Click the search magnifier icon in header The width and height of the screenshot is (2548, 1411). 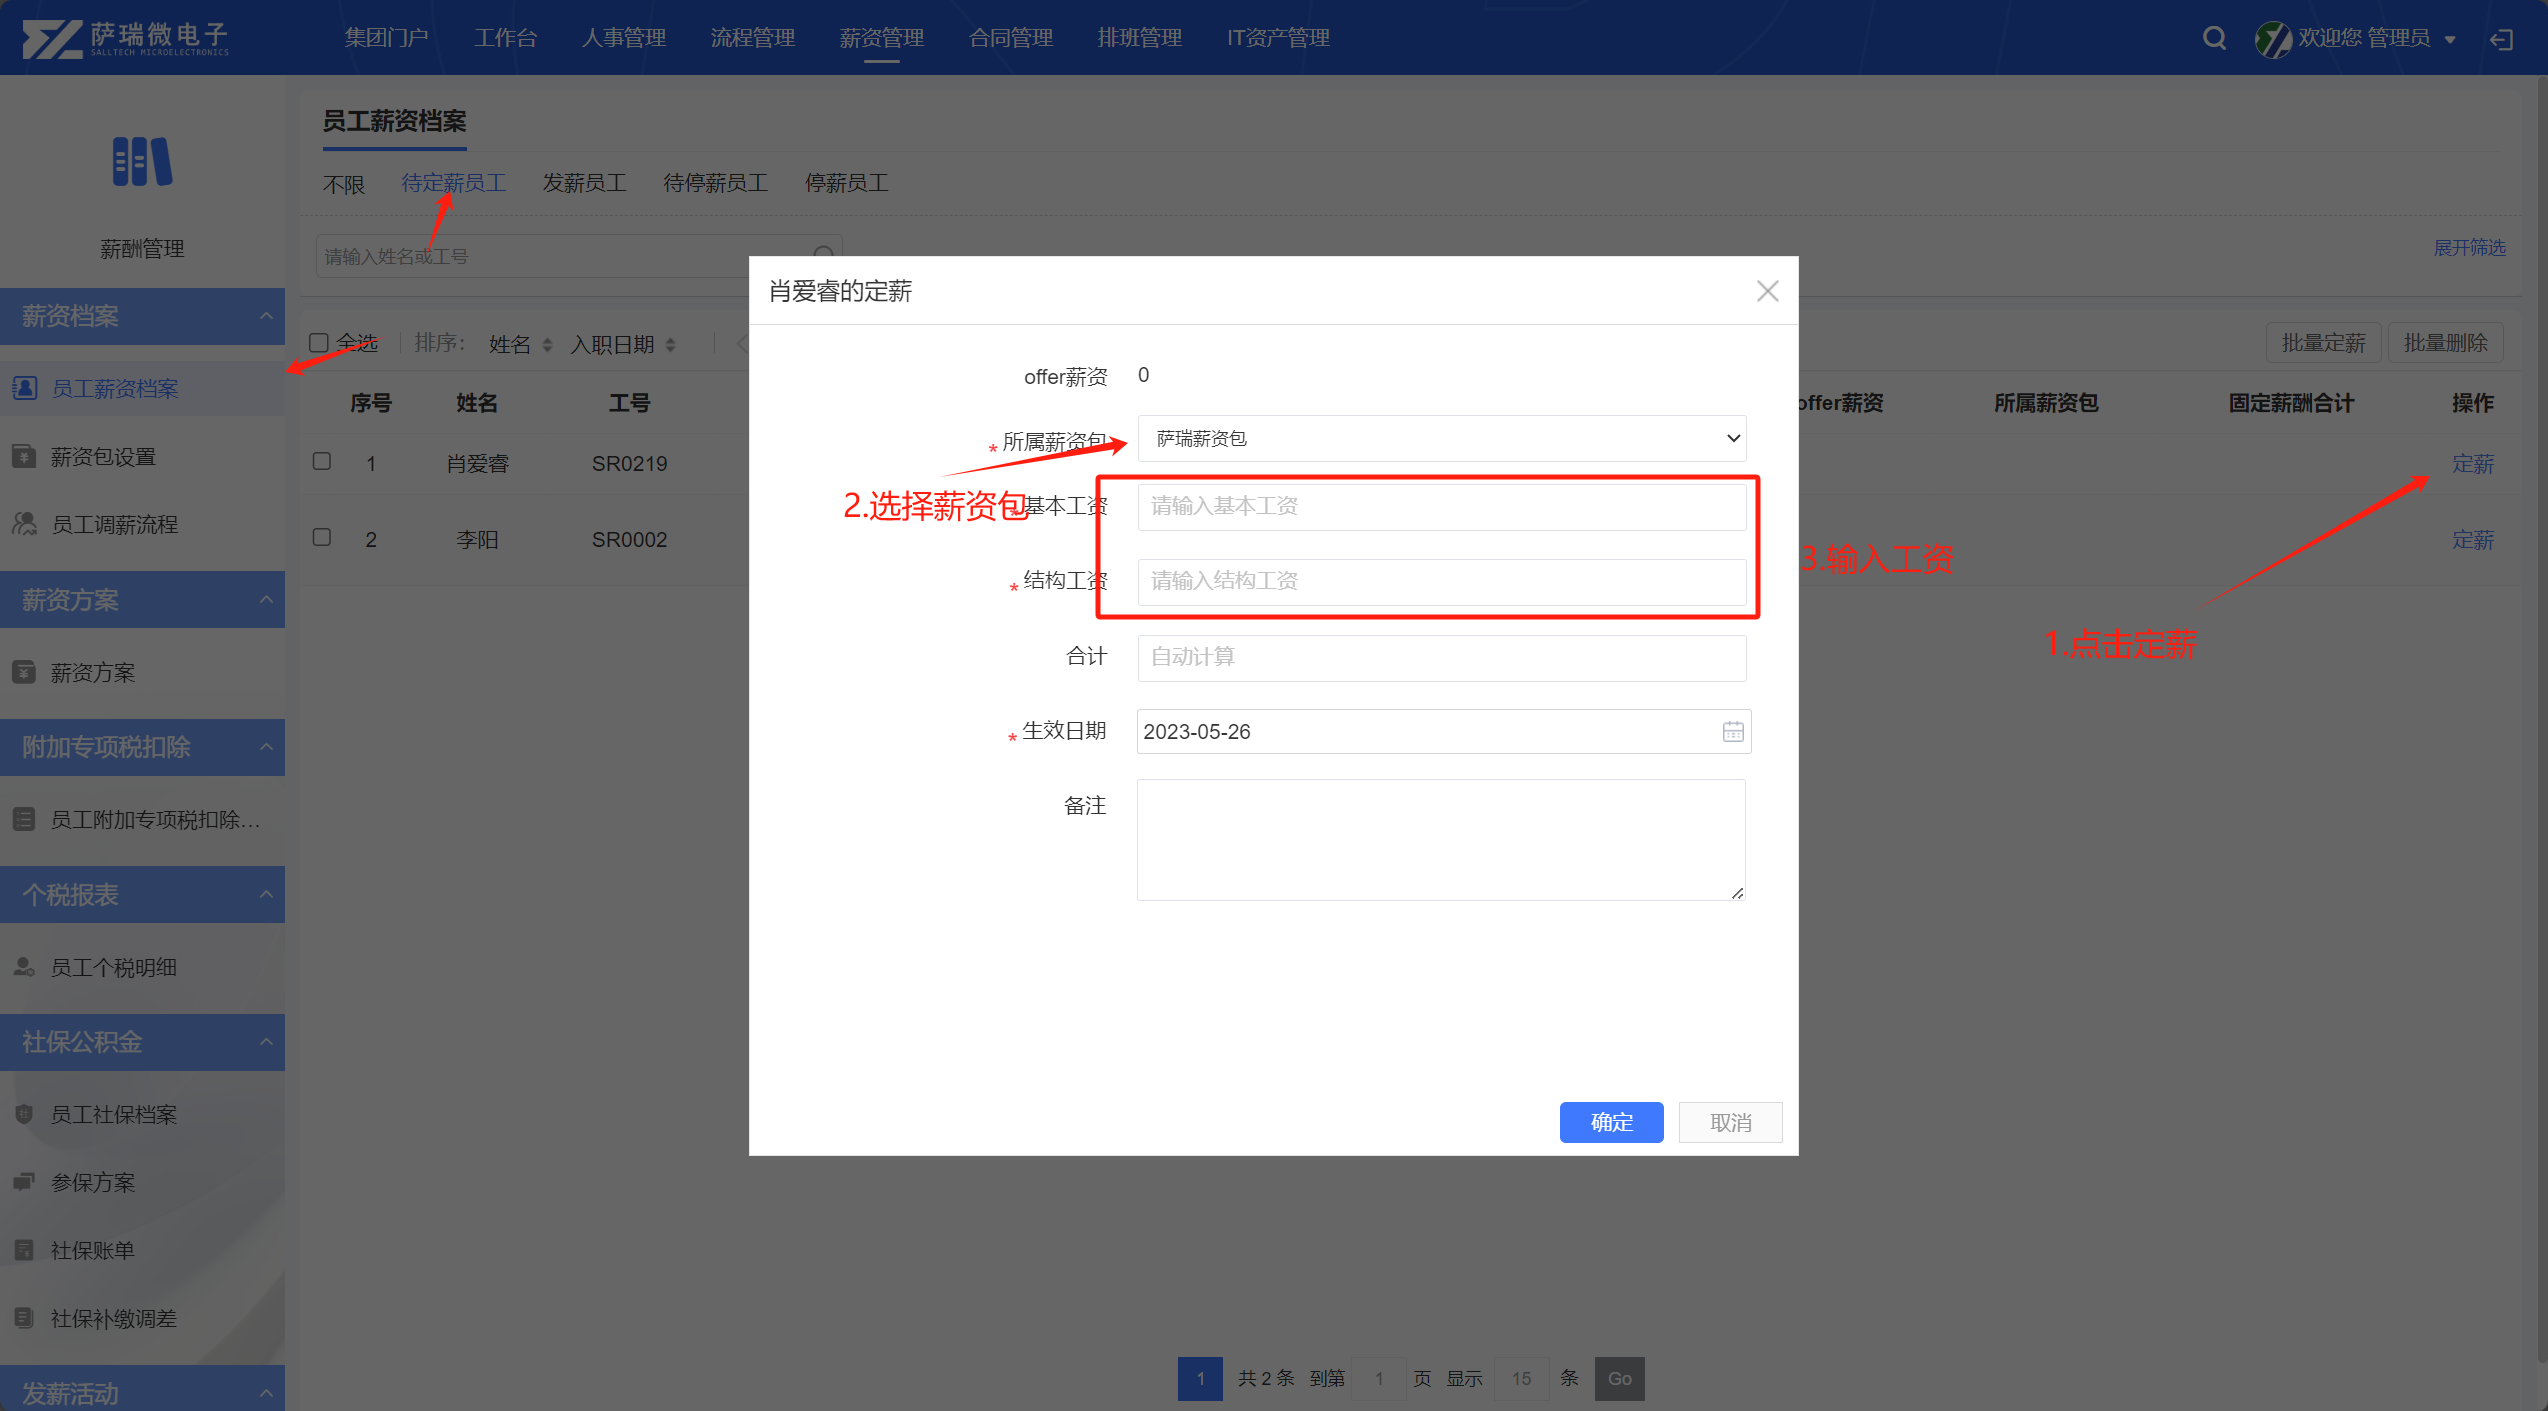(x=2214, y=38)
